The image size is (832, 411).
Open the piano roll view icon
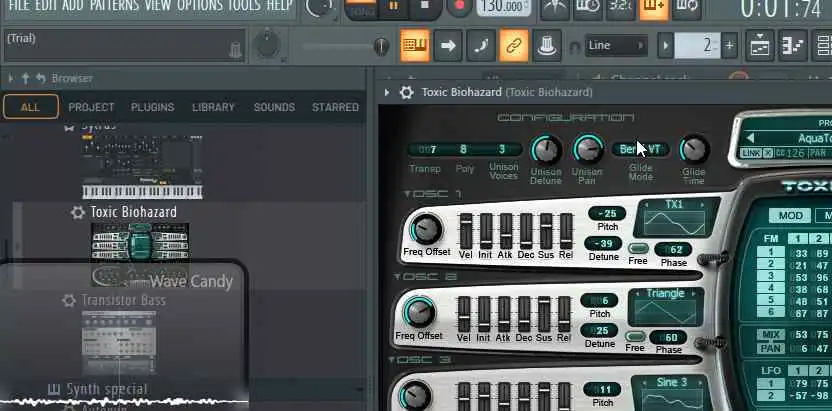coord(793,46)
